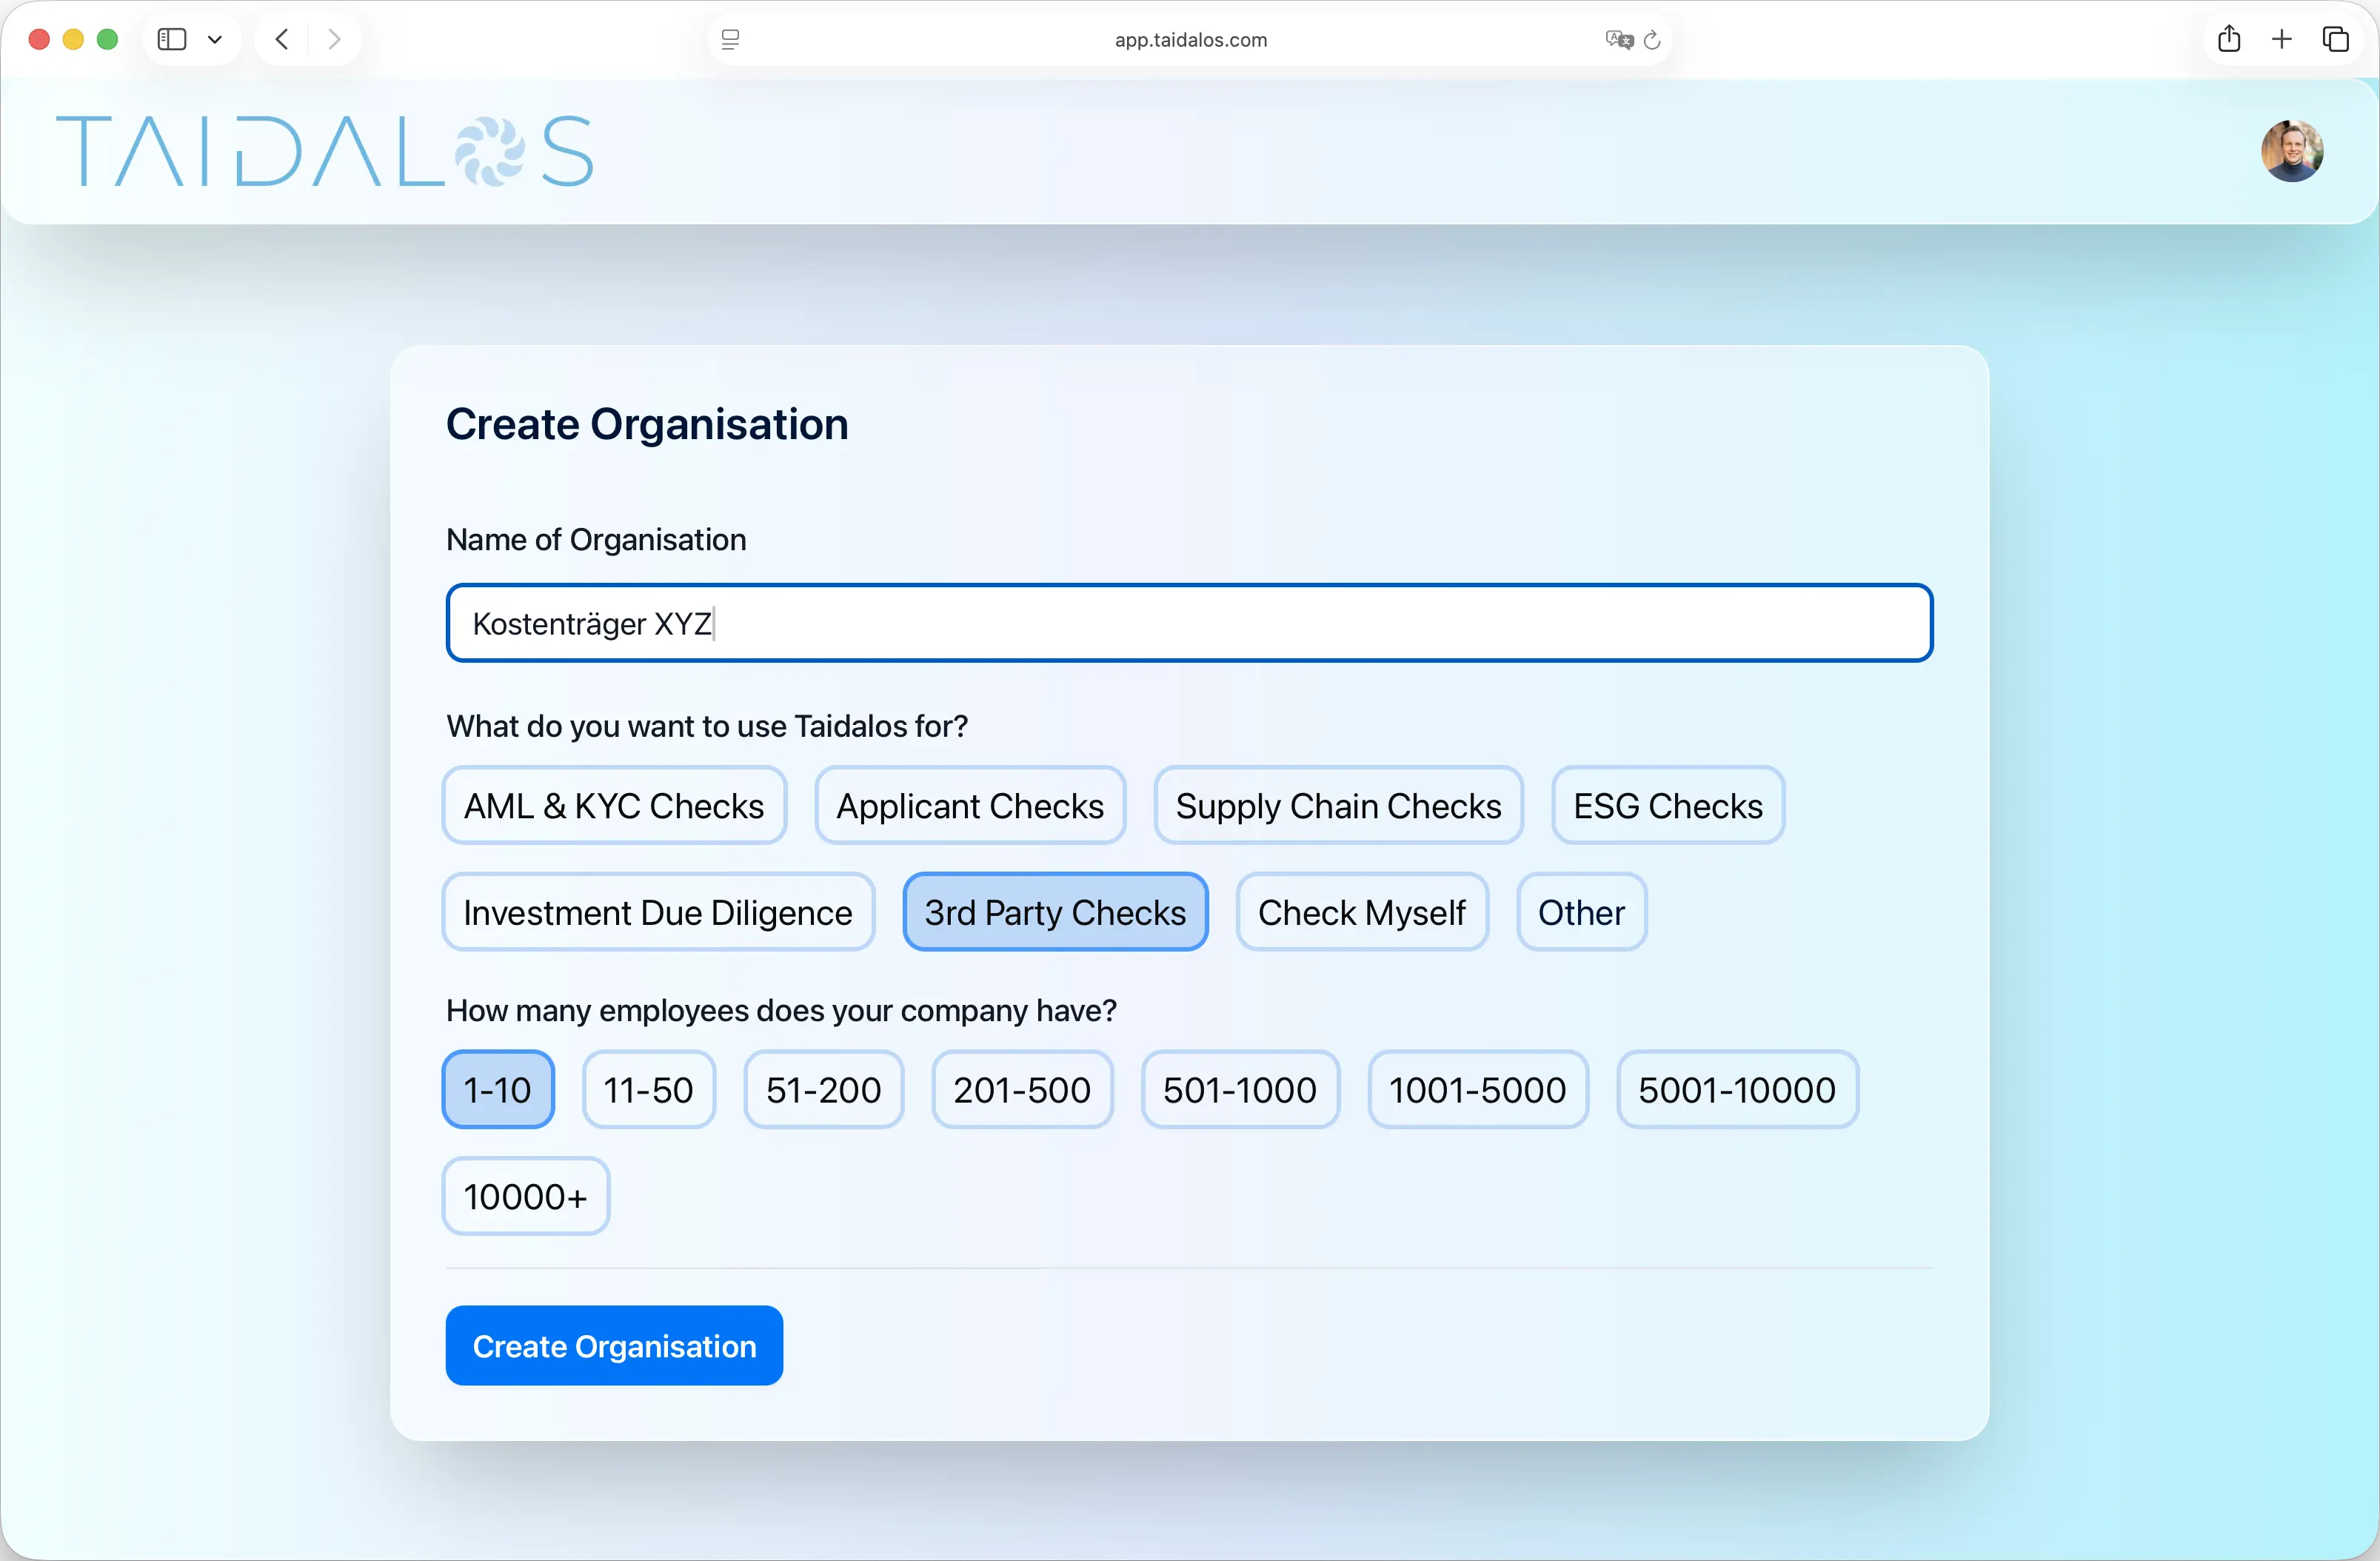Click the Name of Organisation field
This screenshot has width=2380, height=1561.
(1189, 622)
